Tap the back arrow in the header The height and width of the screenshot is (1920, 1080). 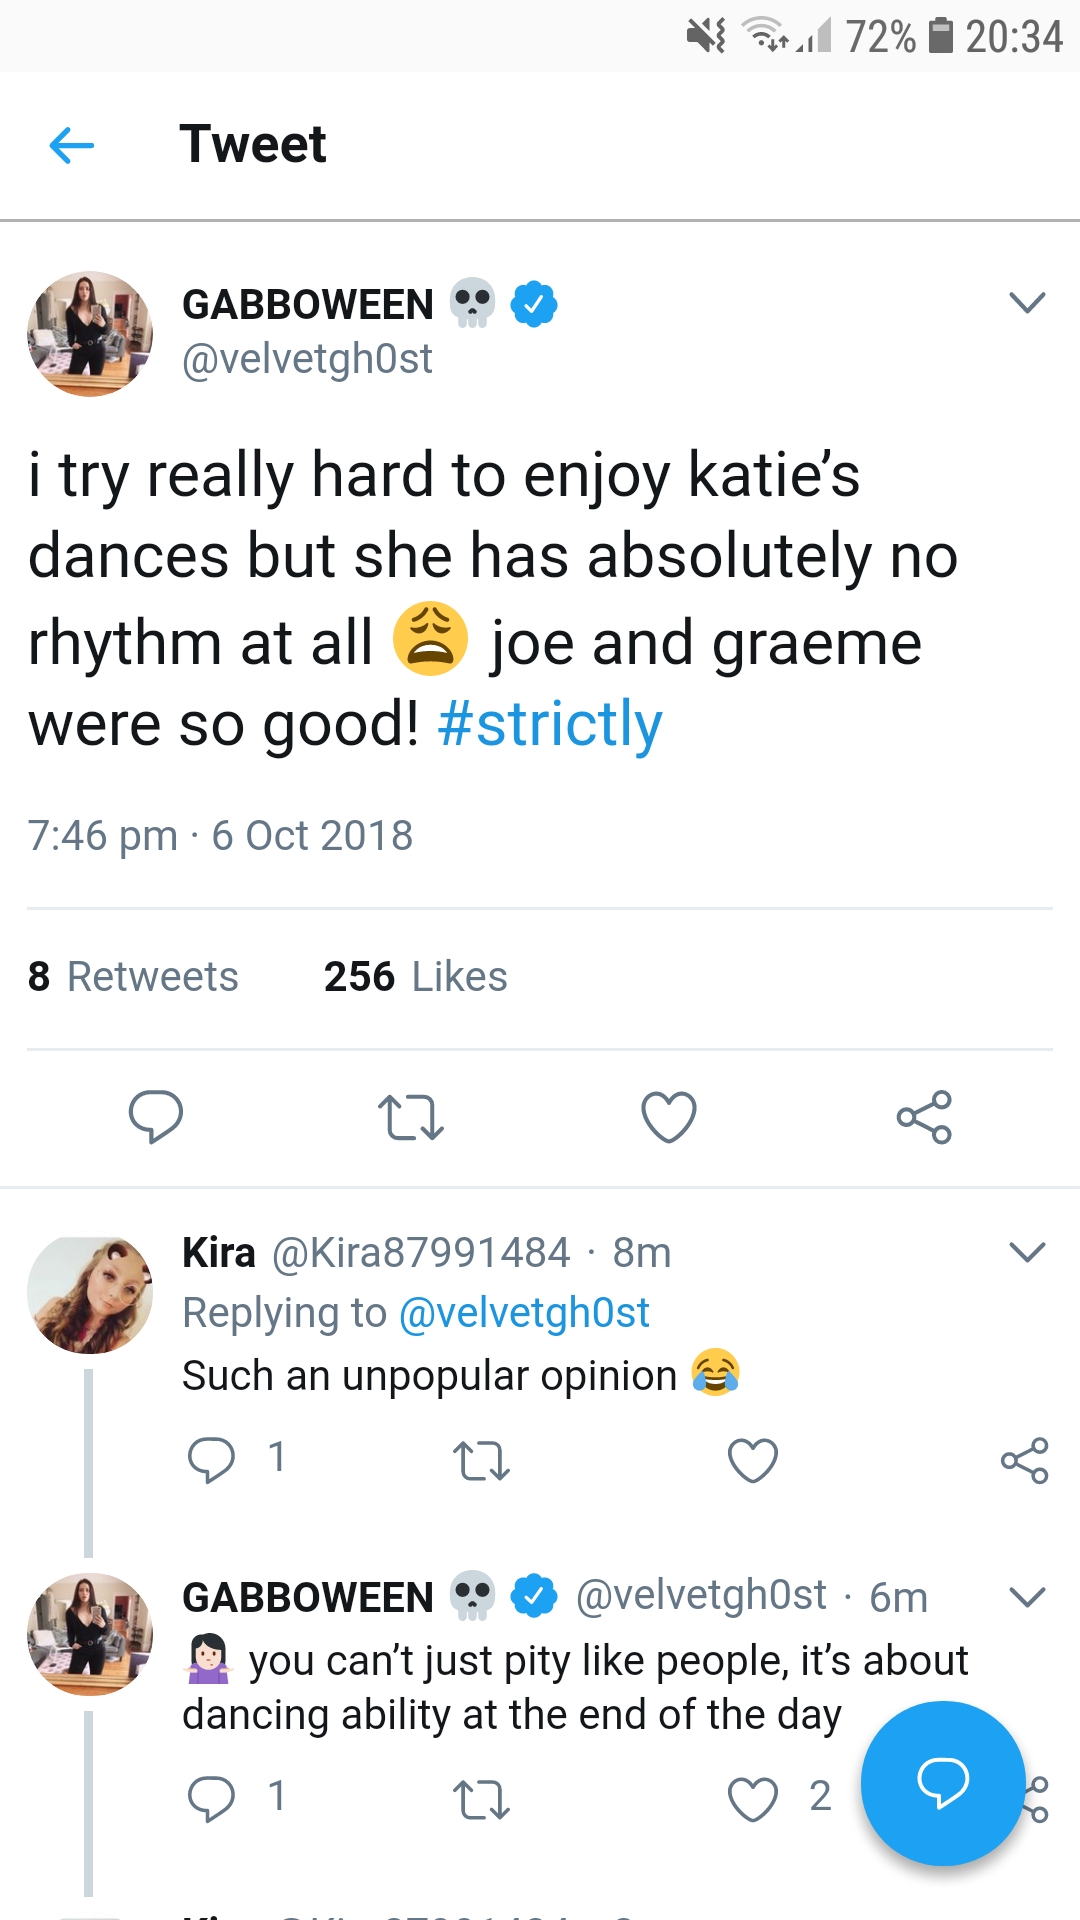[x=71, y=146]
